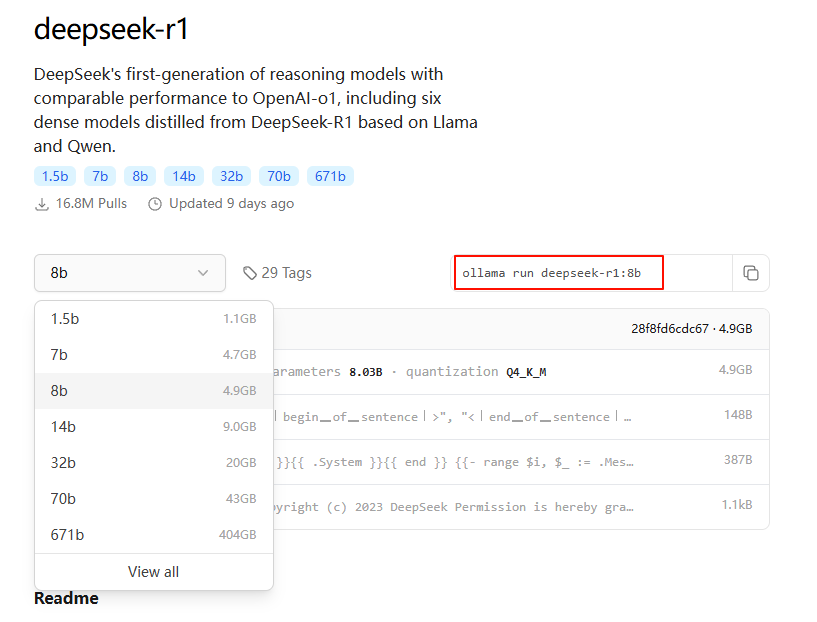Click the 14b size tag badge
Viewport: 817px width, 622px height.
pyautogui.click(x=184, y=177)
